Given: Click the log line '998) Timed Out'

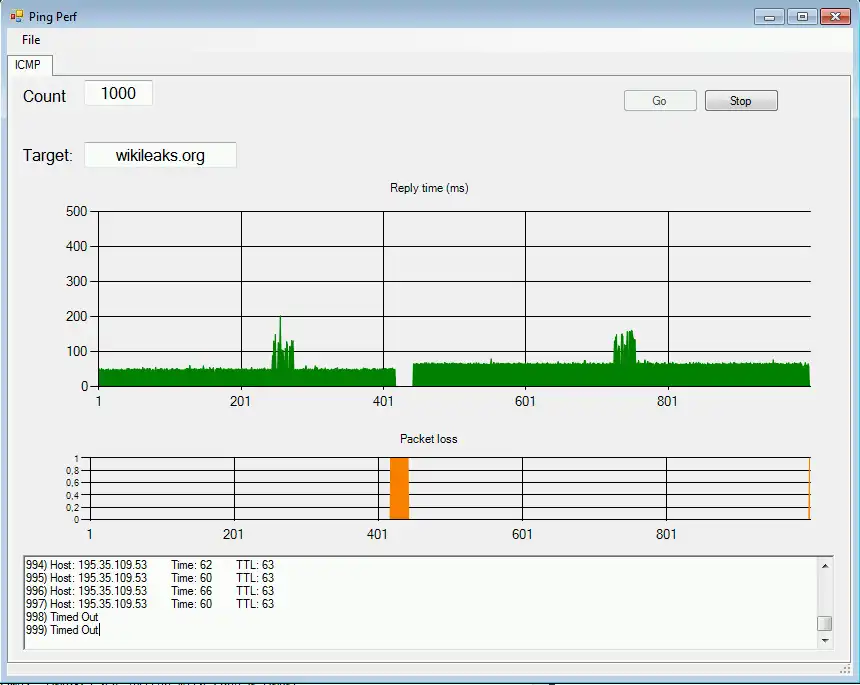Looking at the screenshot, I should tap(62, 617).
